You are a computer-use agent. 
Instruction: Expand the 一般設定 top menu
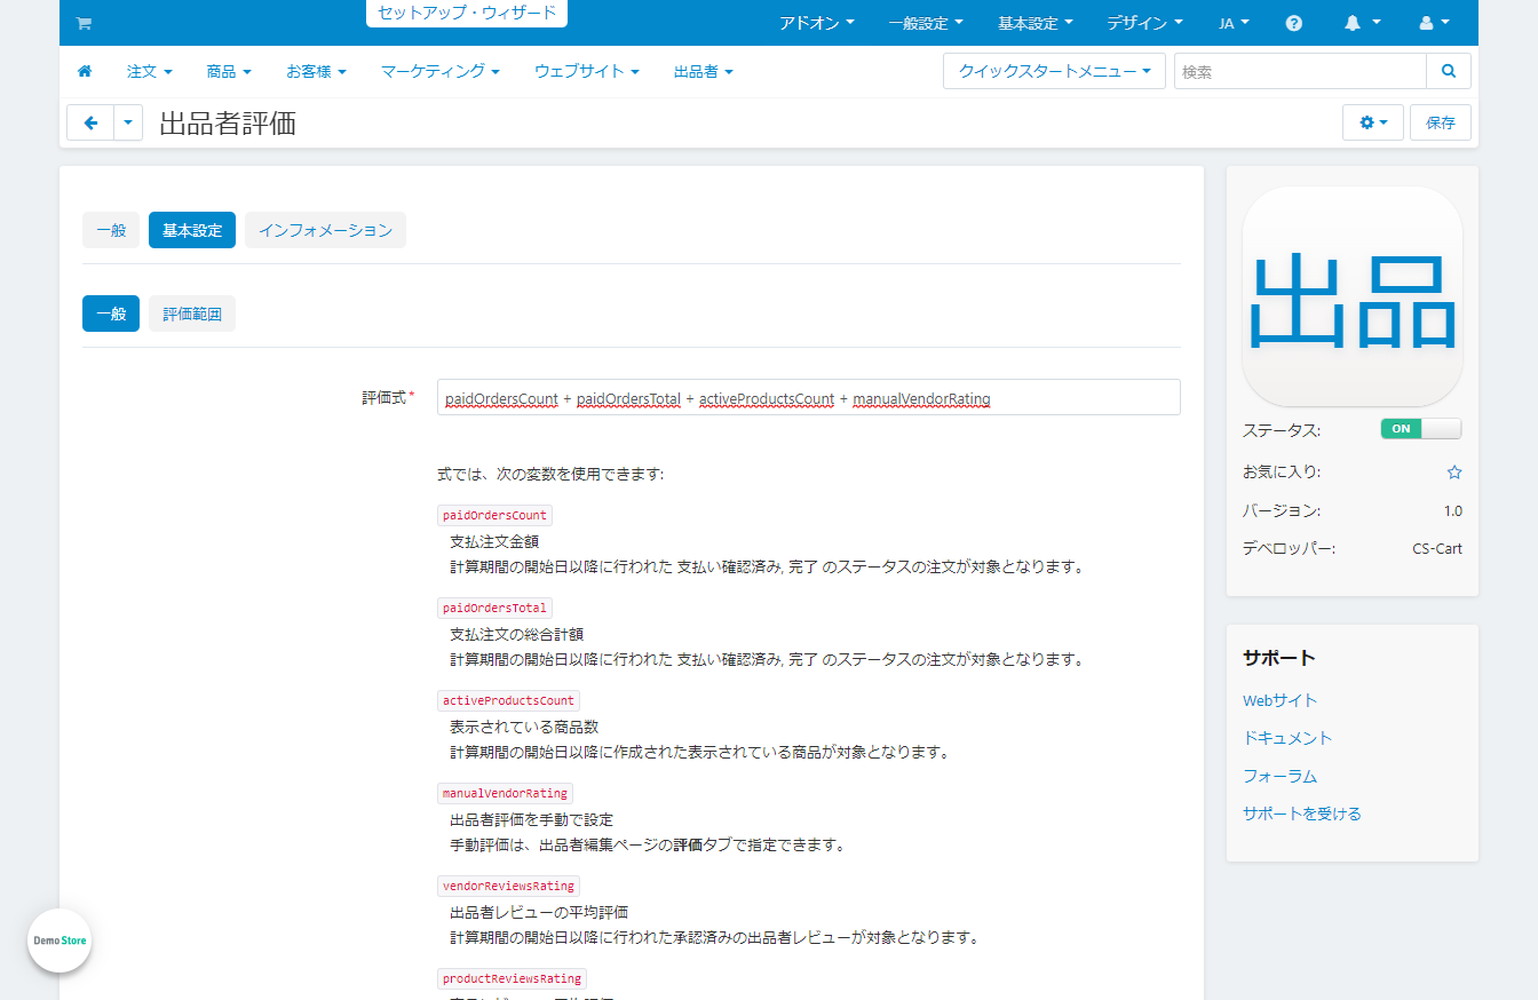click(926, 23)
